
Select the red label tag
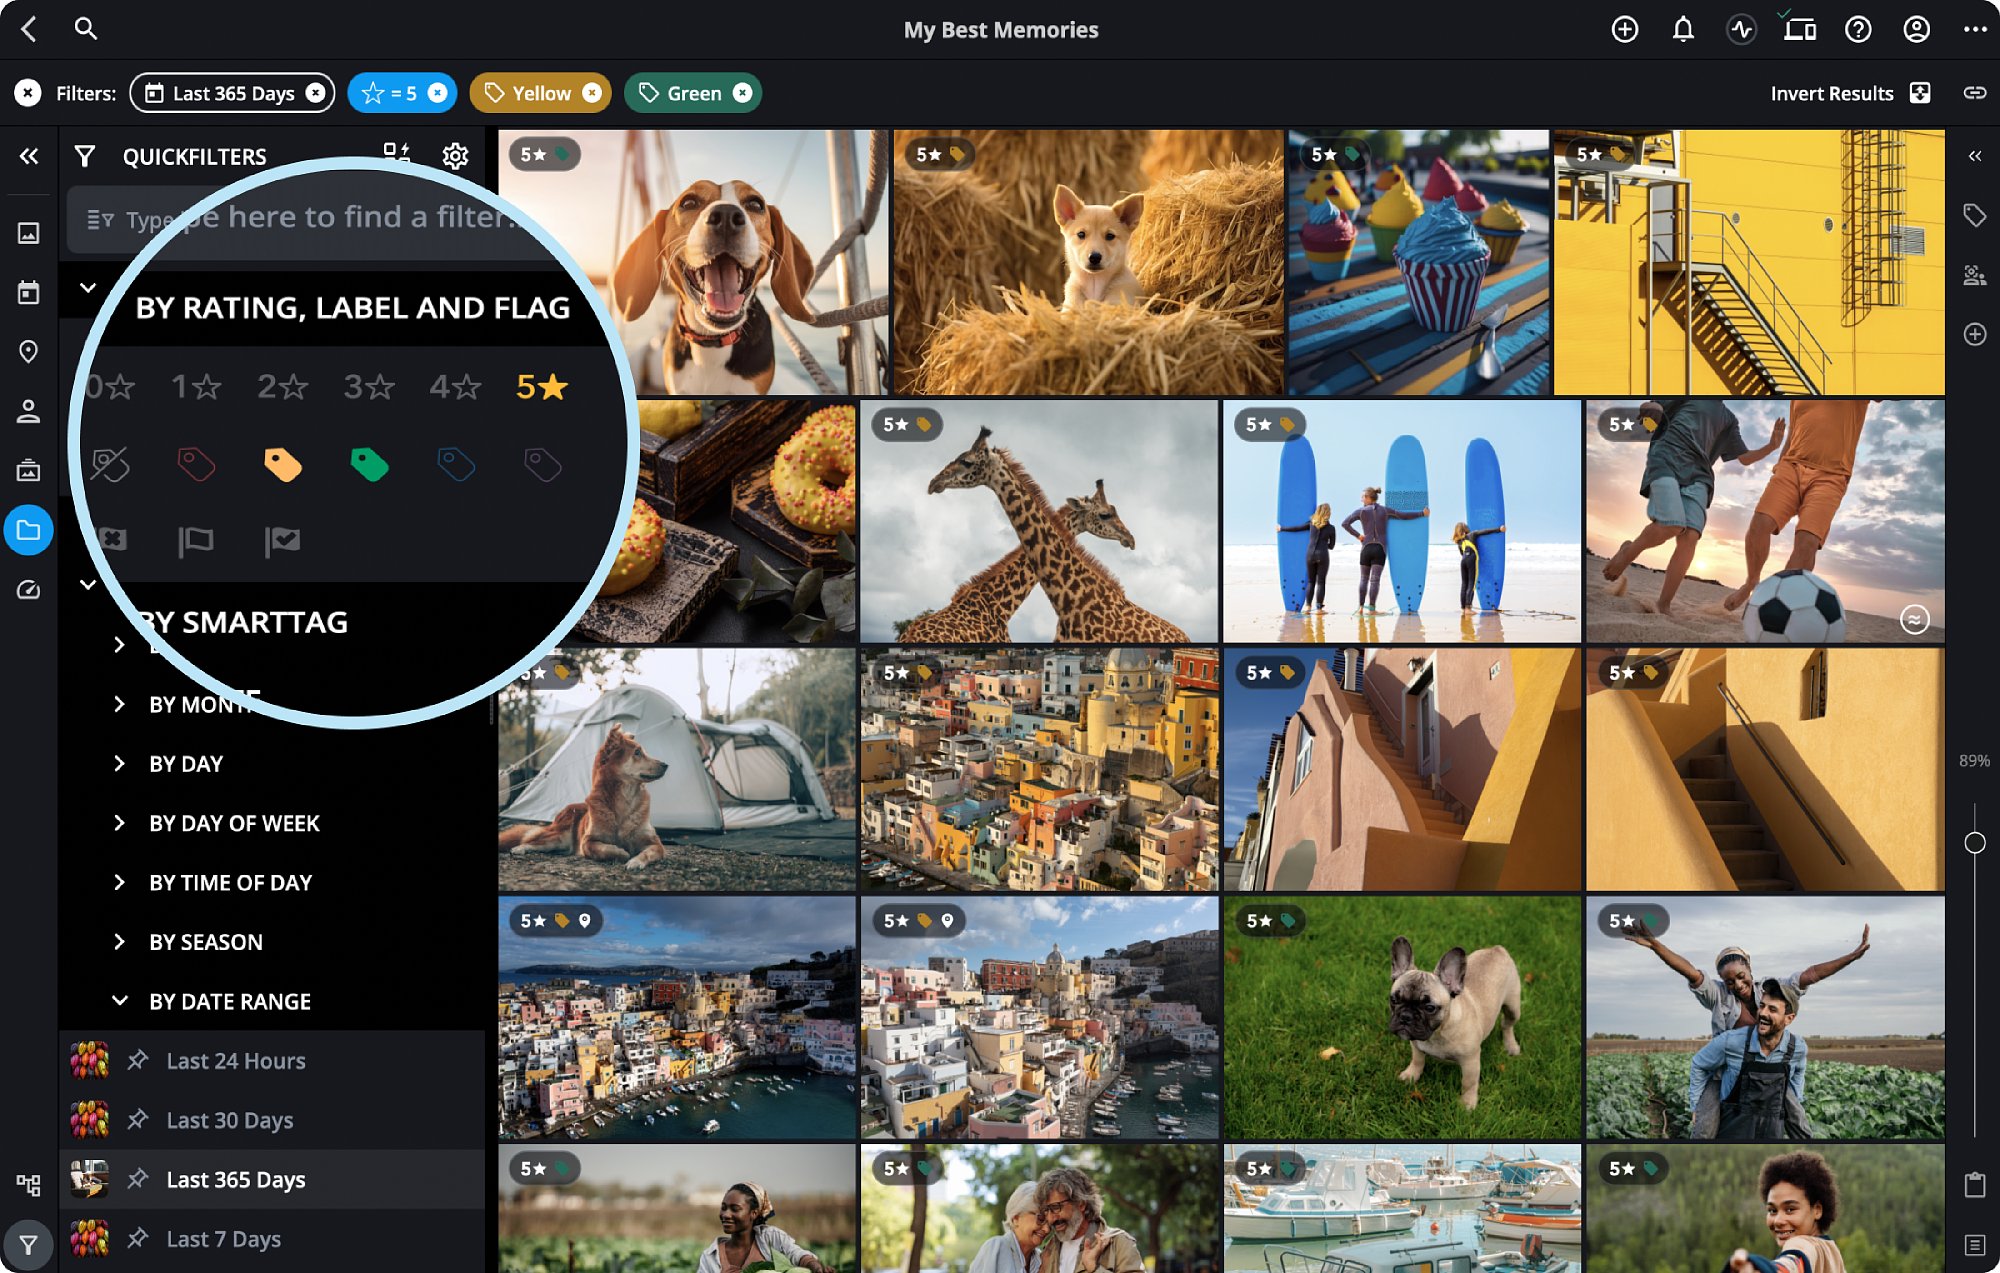(x=196, y=464)
